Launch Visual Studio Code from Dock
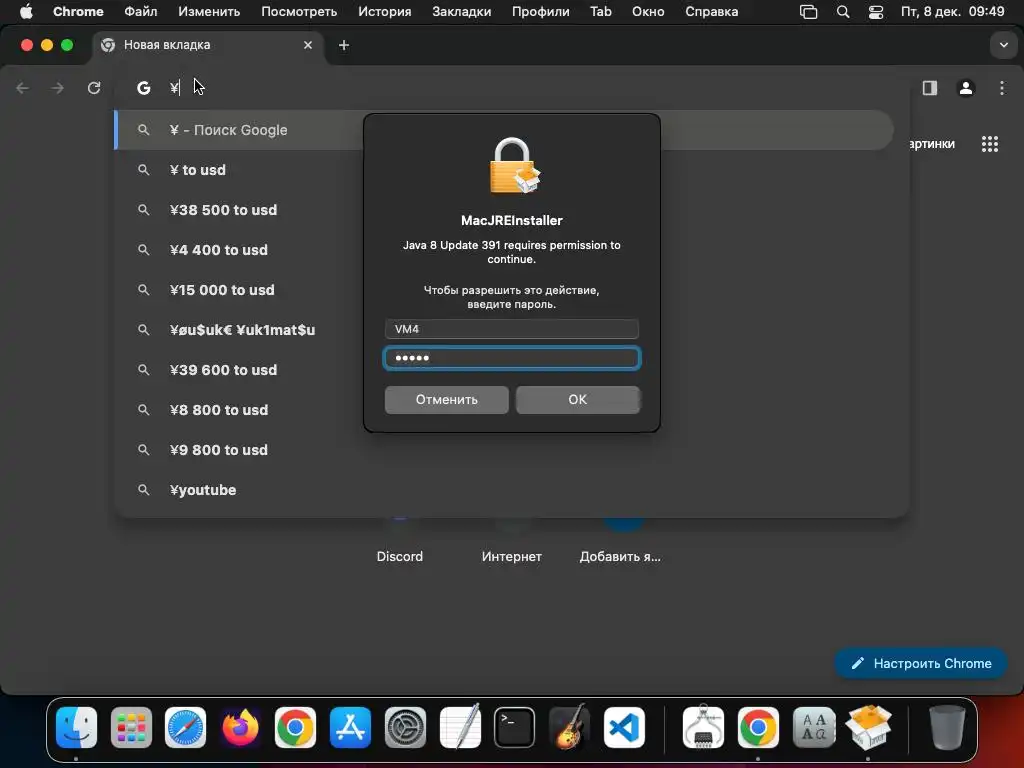Viewport: 1024px width, 768px height. click(x=624, y=728)
